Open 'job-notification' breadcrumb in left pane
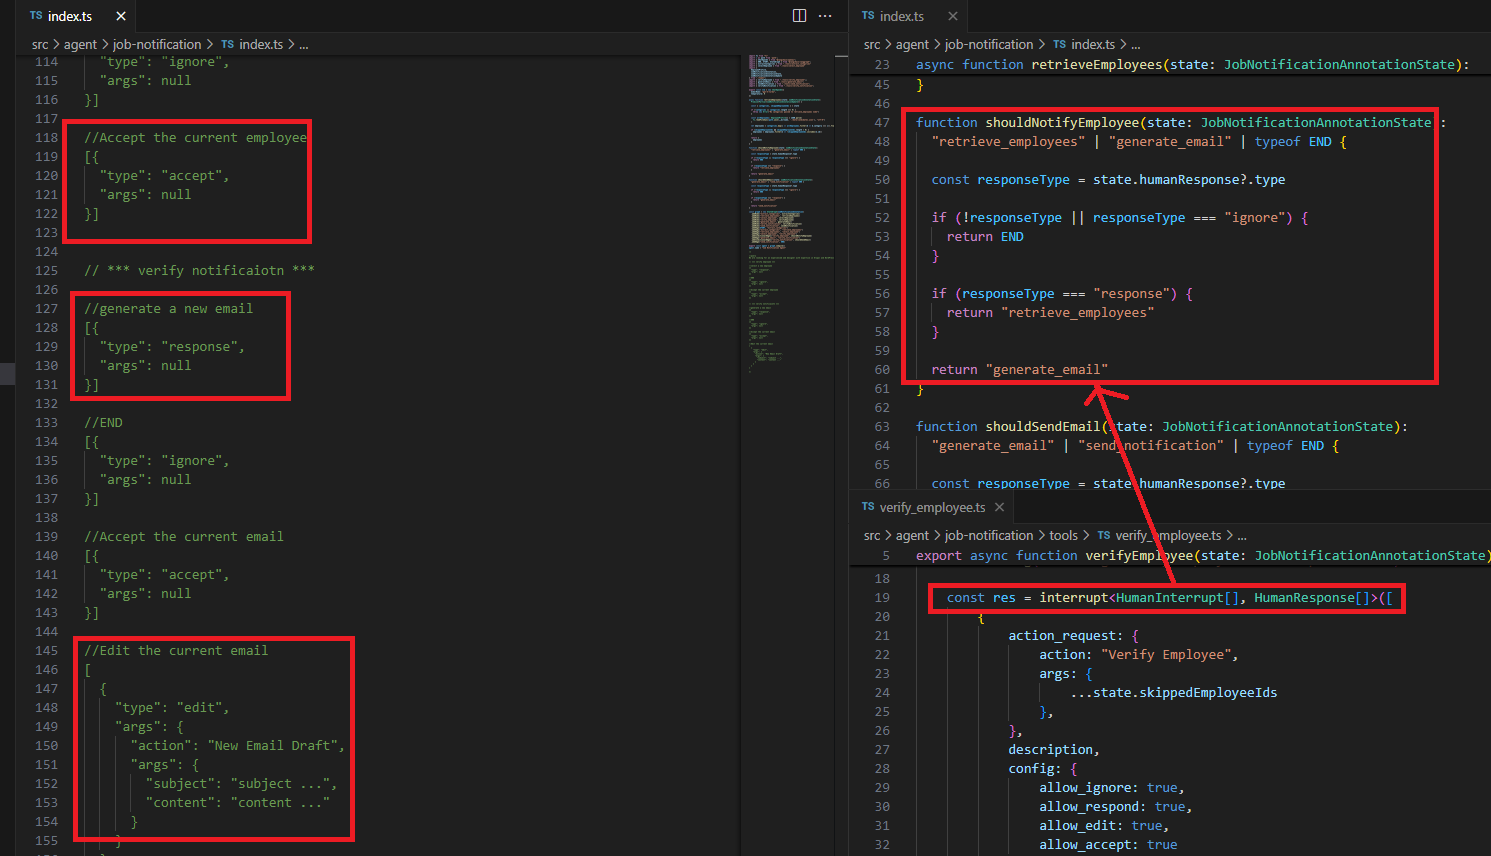This screenshot has height=856, width=1491. (157, 44)
